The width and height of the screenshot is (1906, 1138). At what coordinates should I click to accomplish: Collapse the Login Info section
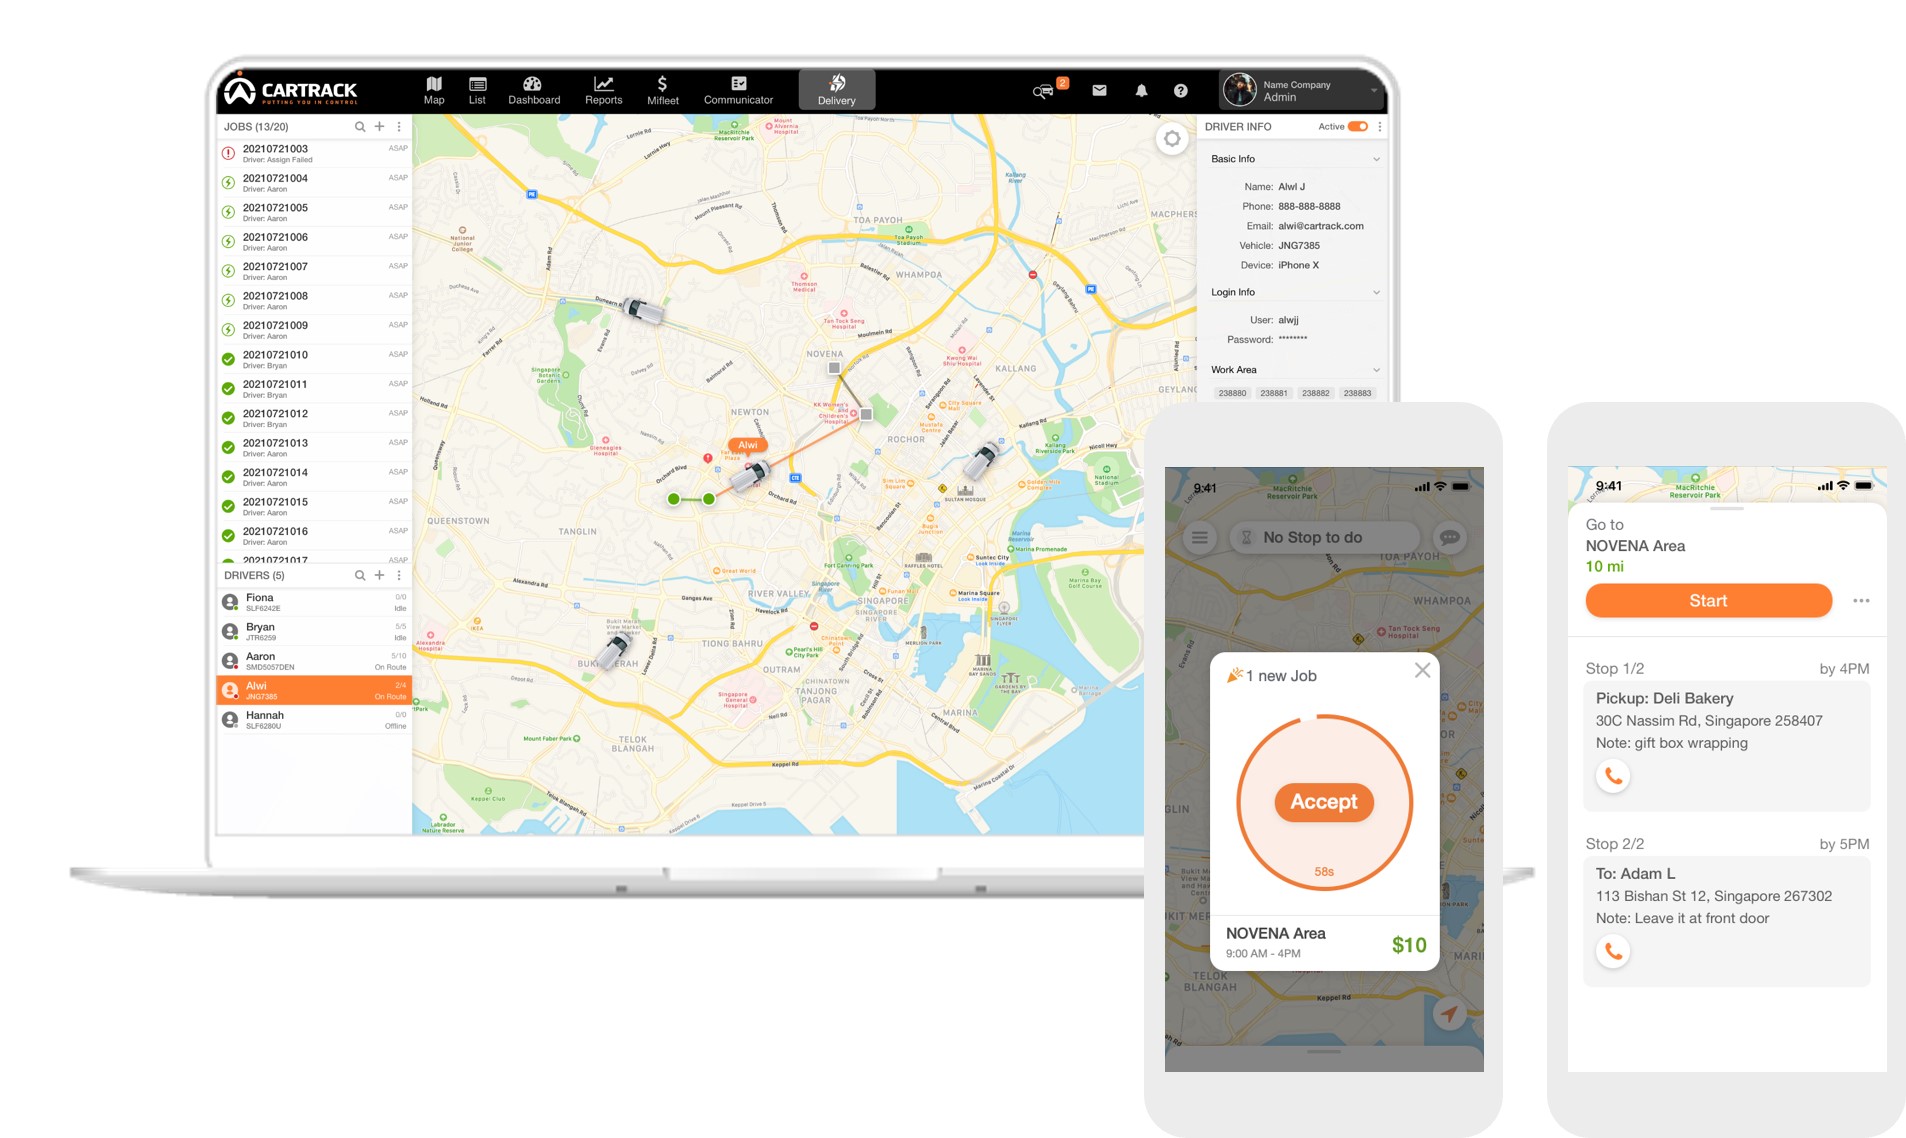coord(1376,291)
